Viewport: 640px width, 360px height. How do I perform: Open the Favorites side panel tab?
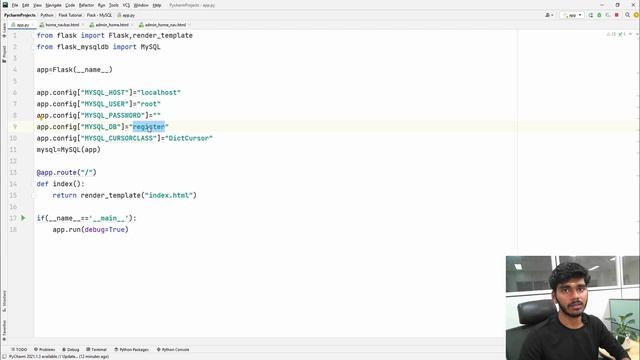coord(4,330)
